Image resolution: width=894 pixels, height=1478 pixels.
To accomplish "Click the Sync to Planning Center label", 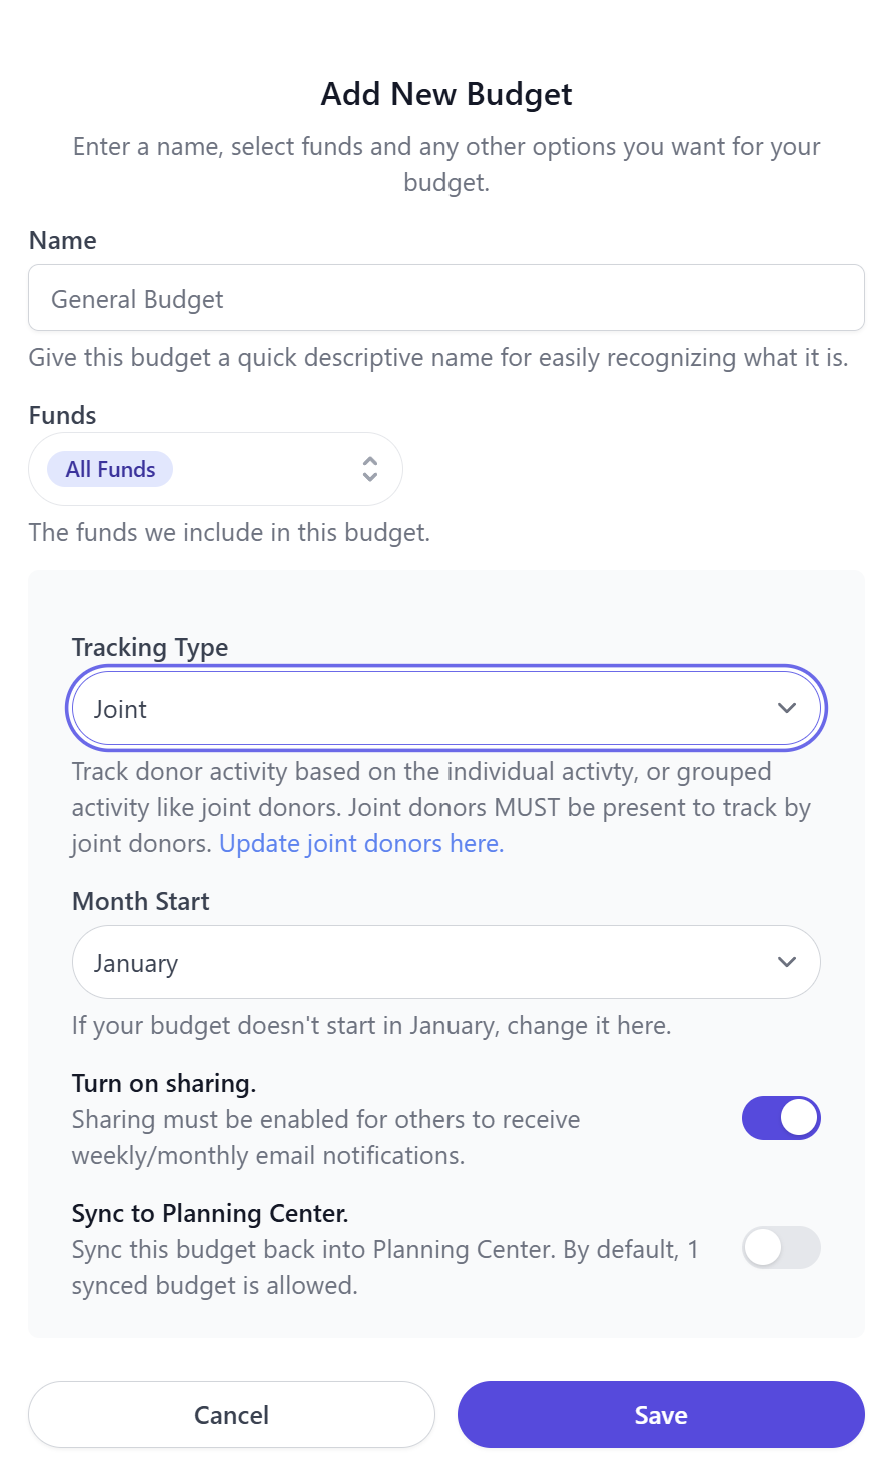I will (210, 1213).
